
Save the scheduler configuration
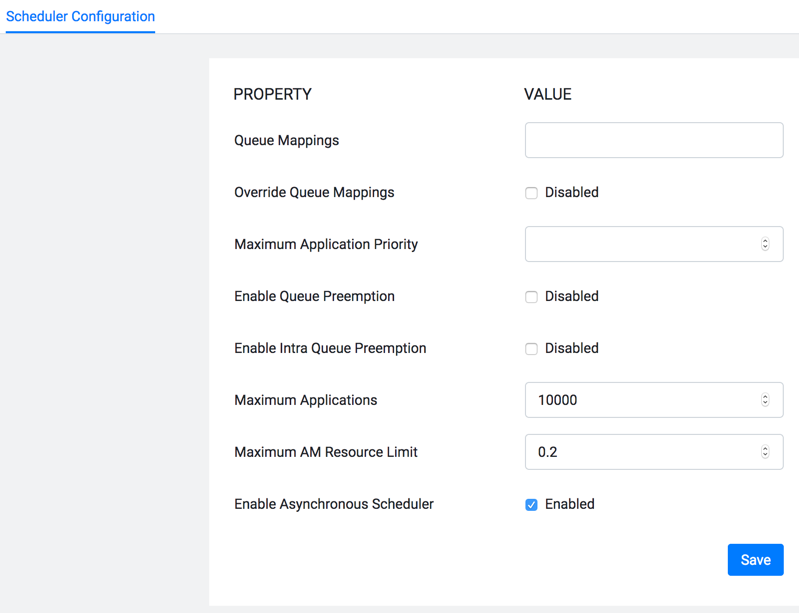coord(755,560)
